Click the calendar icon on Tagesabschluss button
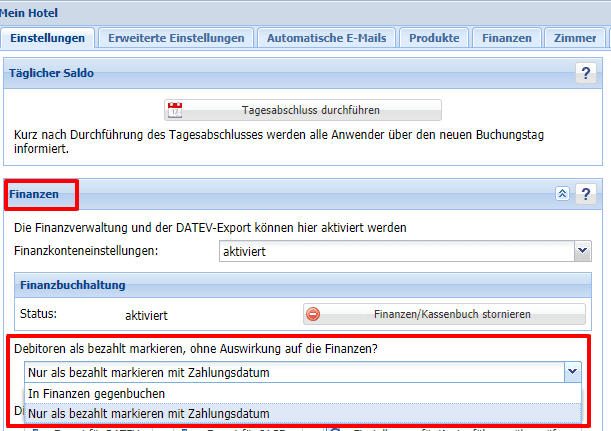The width and height of the screenshot is (611, 431). tap(176, 110)
